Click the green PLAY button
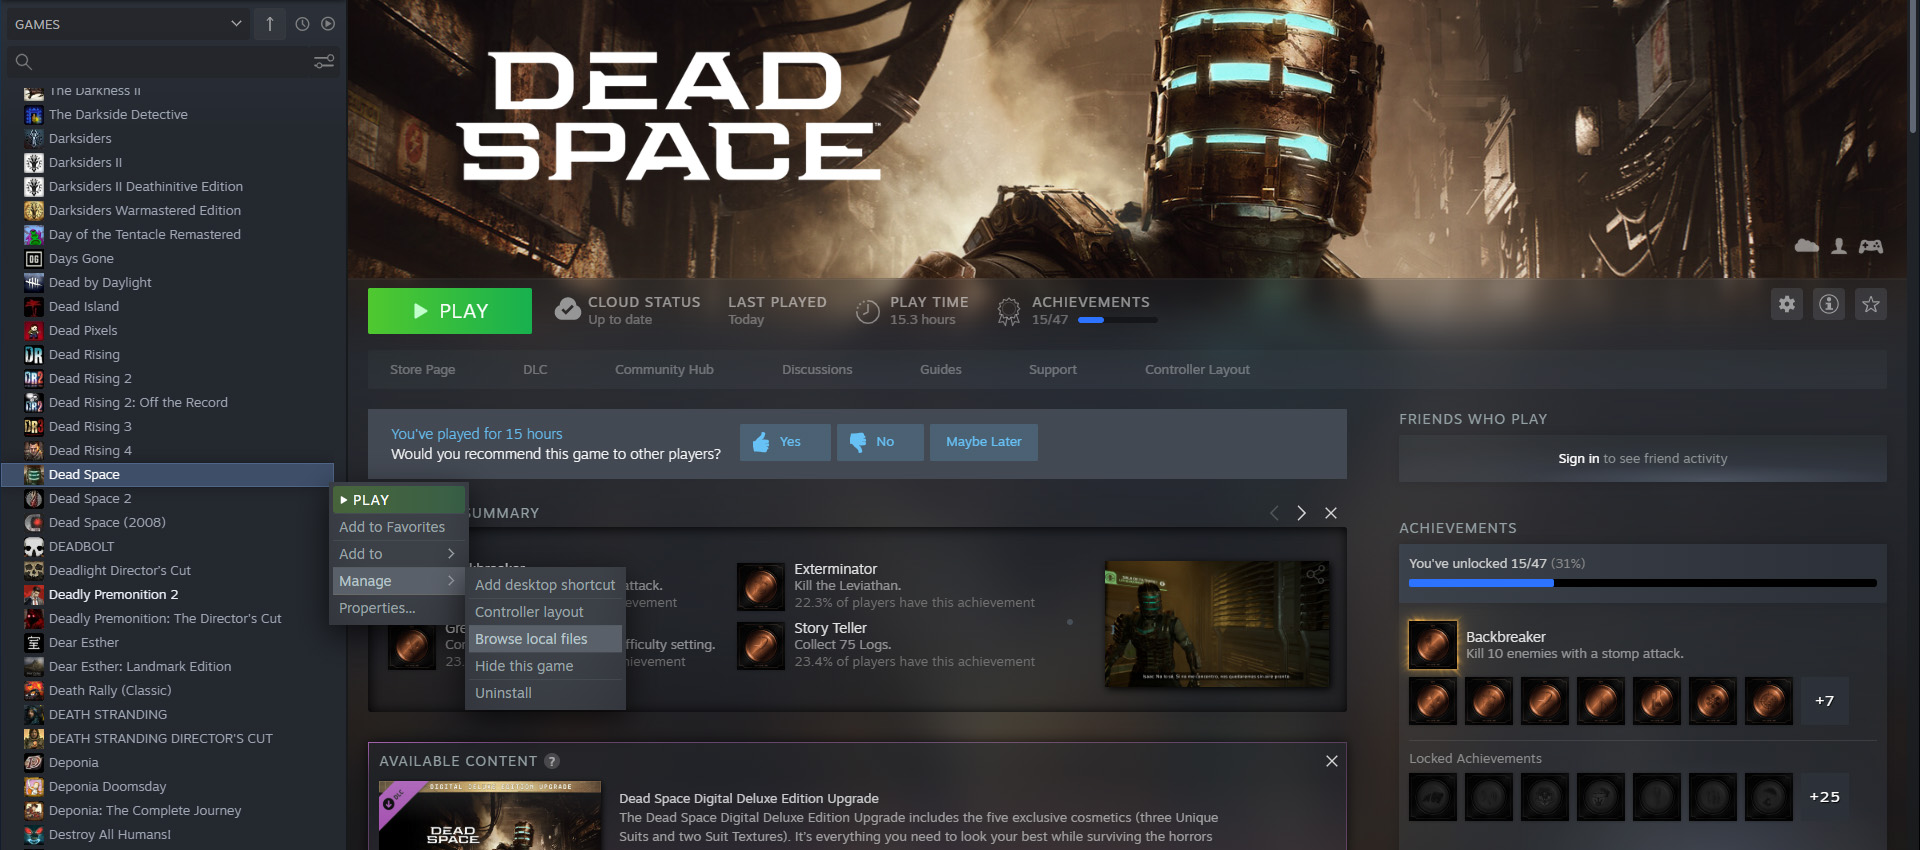Screen dimensions: 1920x850 coord(450,311)
